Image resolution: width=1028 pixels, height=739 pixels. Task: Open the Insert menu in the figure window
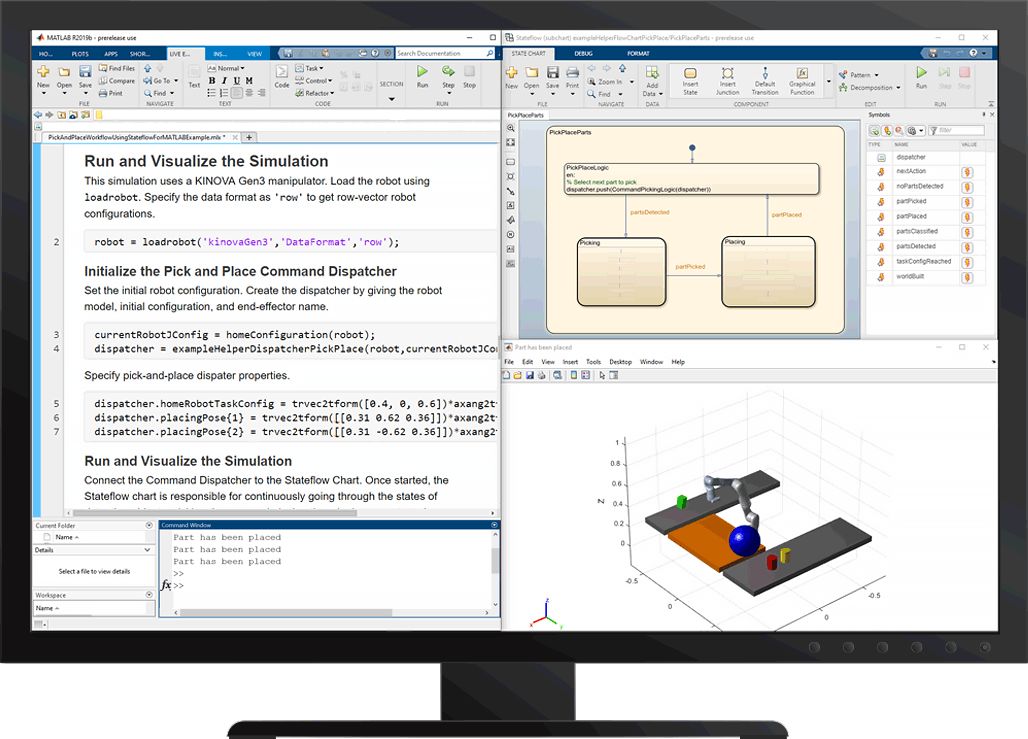pos(570,362)
